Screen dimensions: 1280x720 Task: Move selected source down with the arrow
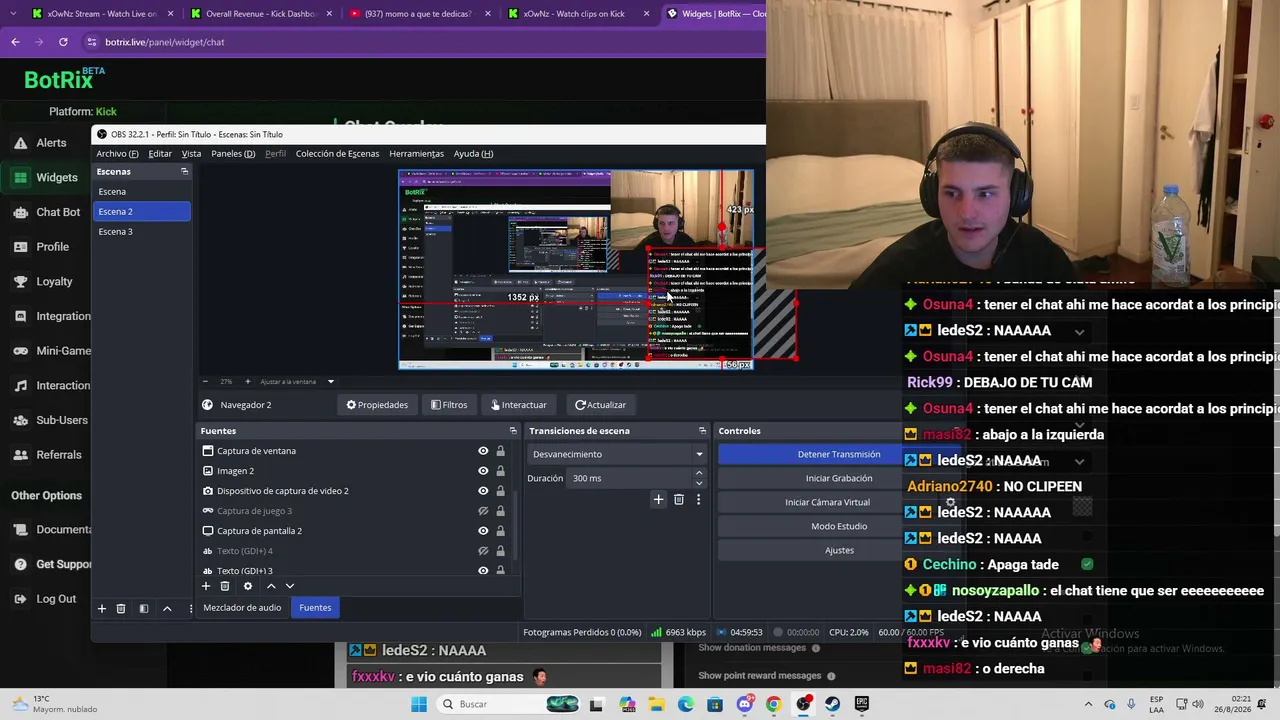click(290, 586)
